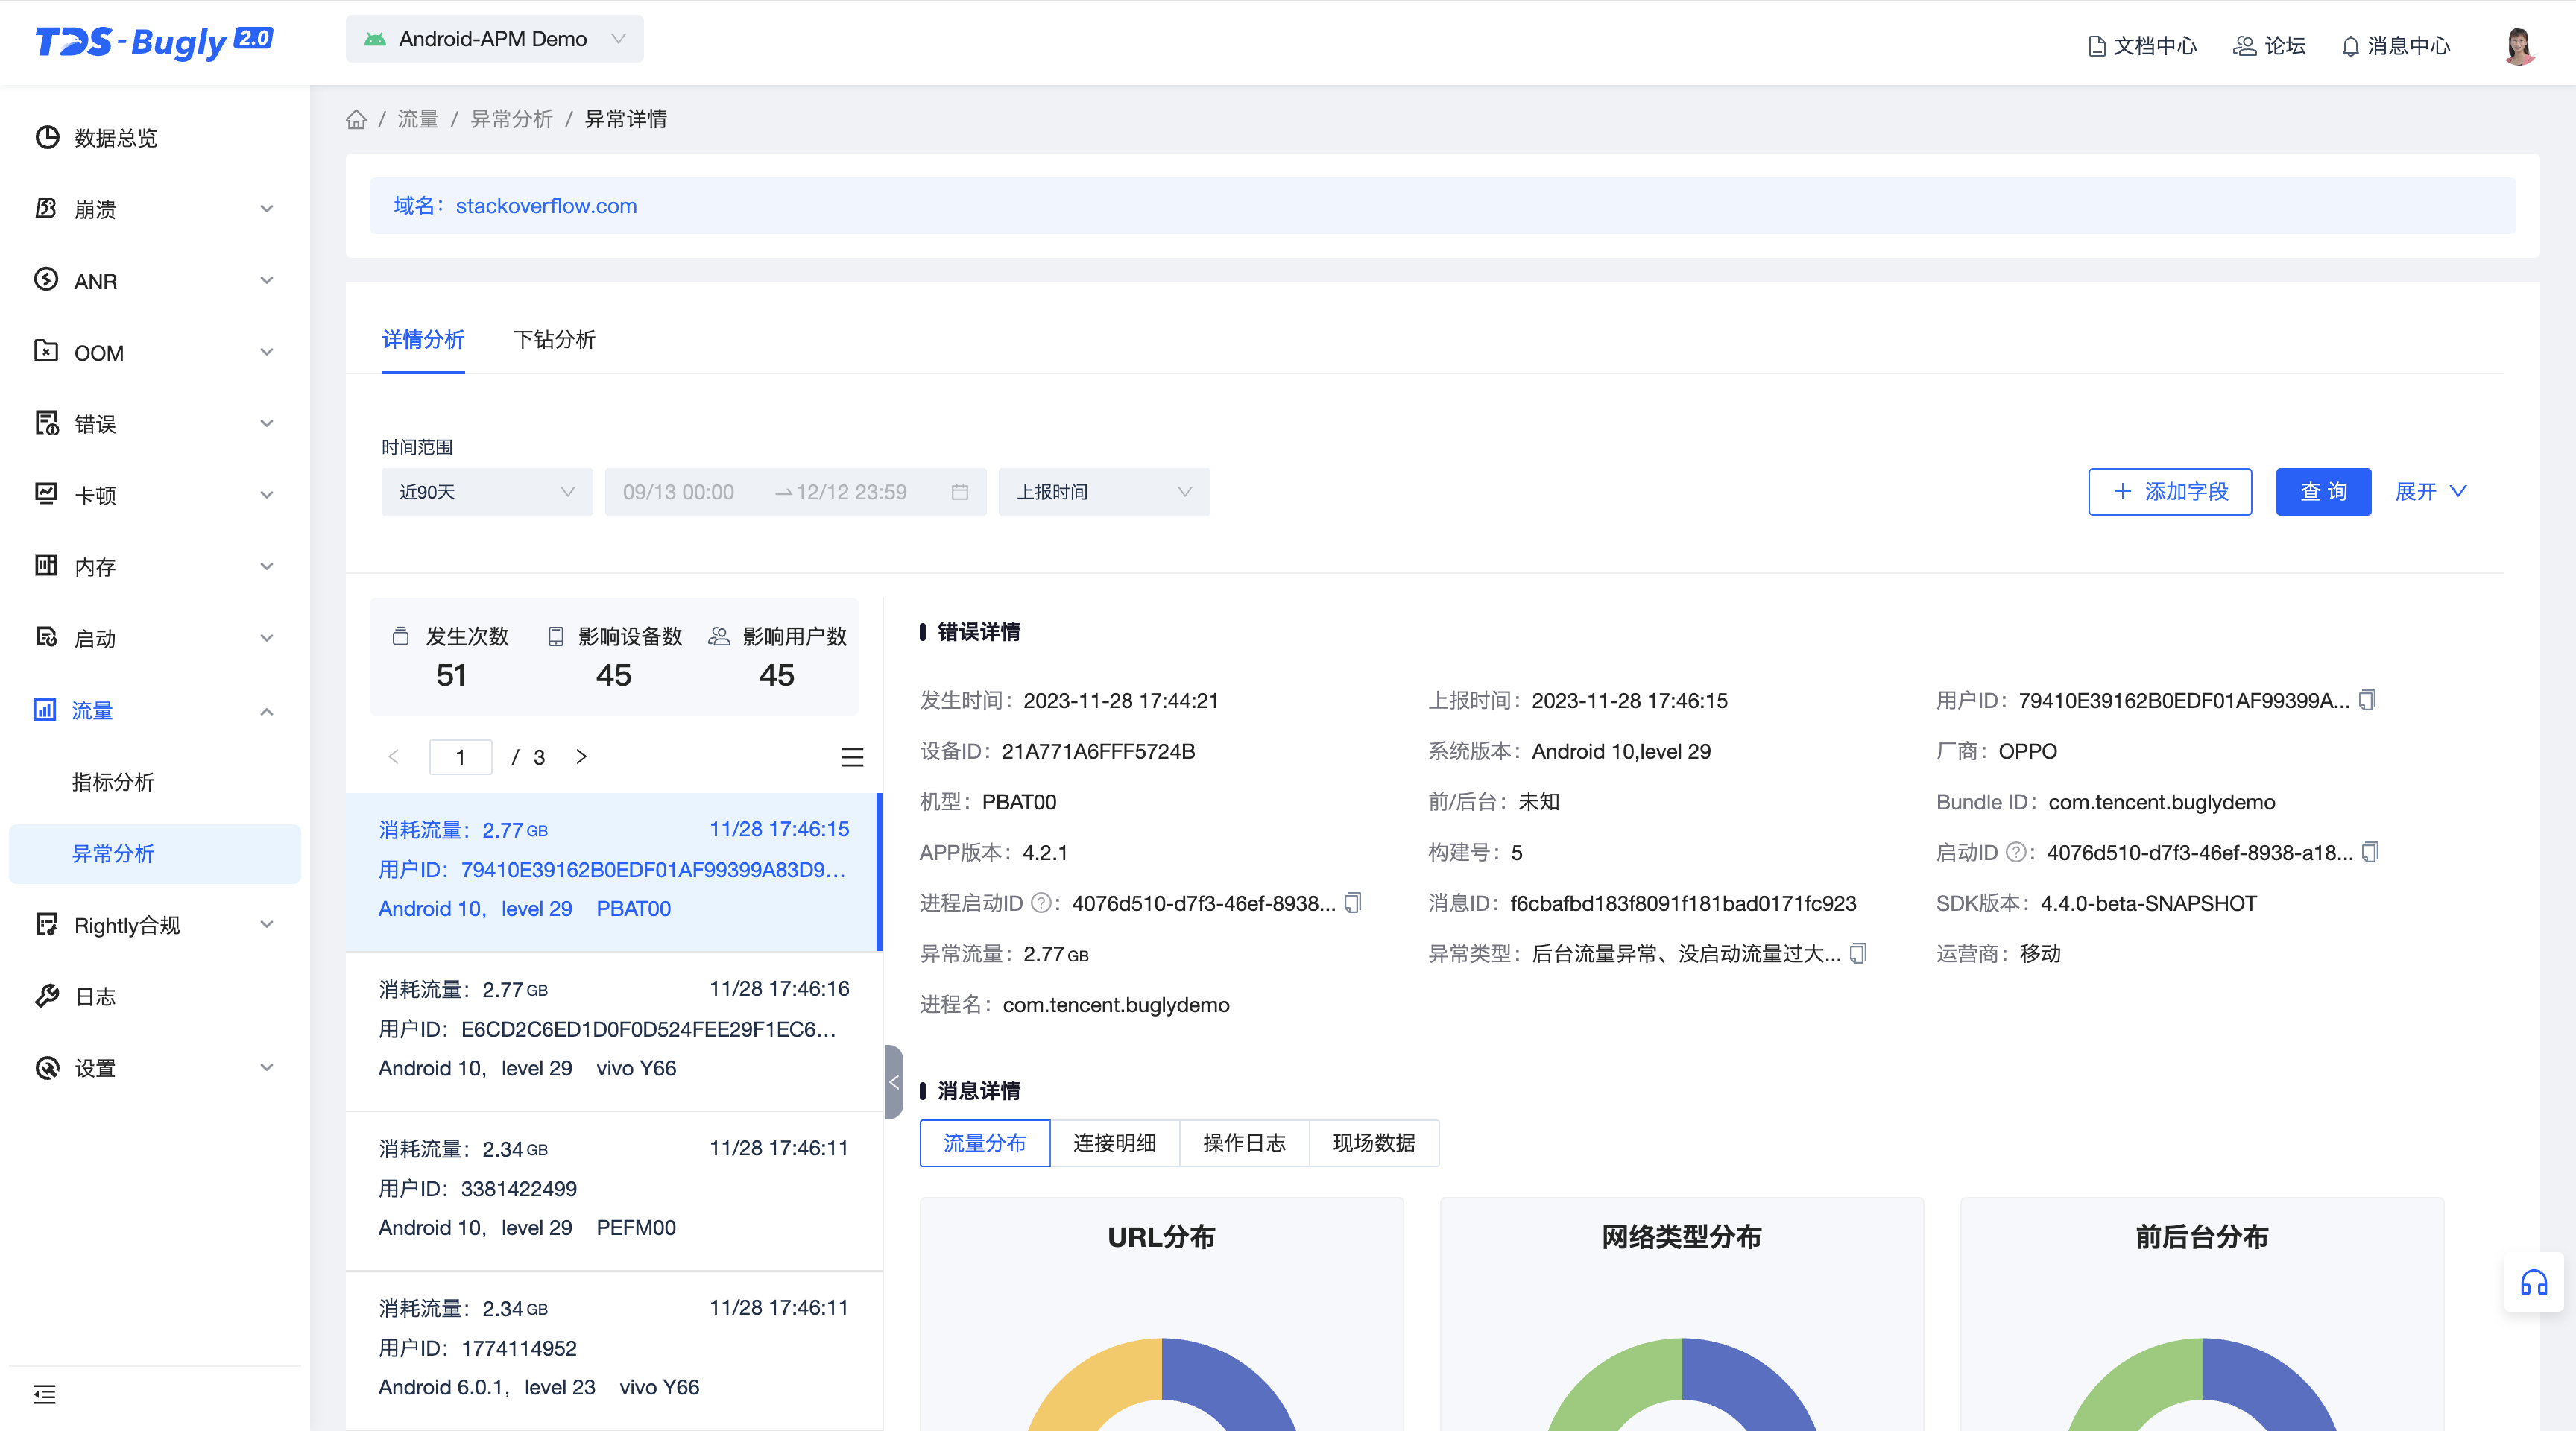Go to next page of records
The height and width of the screenshot is (1431, 2576).
(x=581, y=757)
